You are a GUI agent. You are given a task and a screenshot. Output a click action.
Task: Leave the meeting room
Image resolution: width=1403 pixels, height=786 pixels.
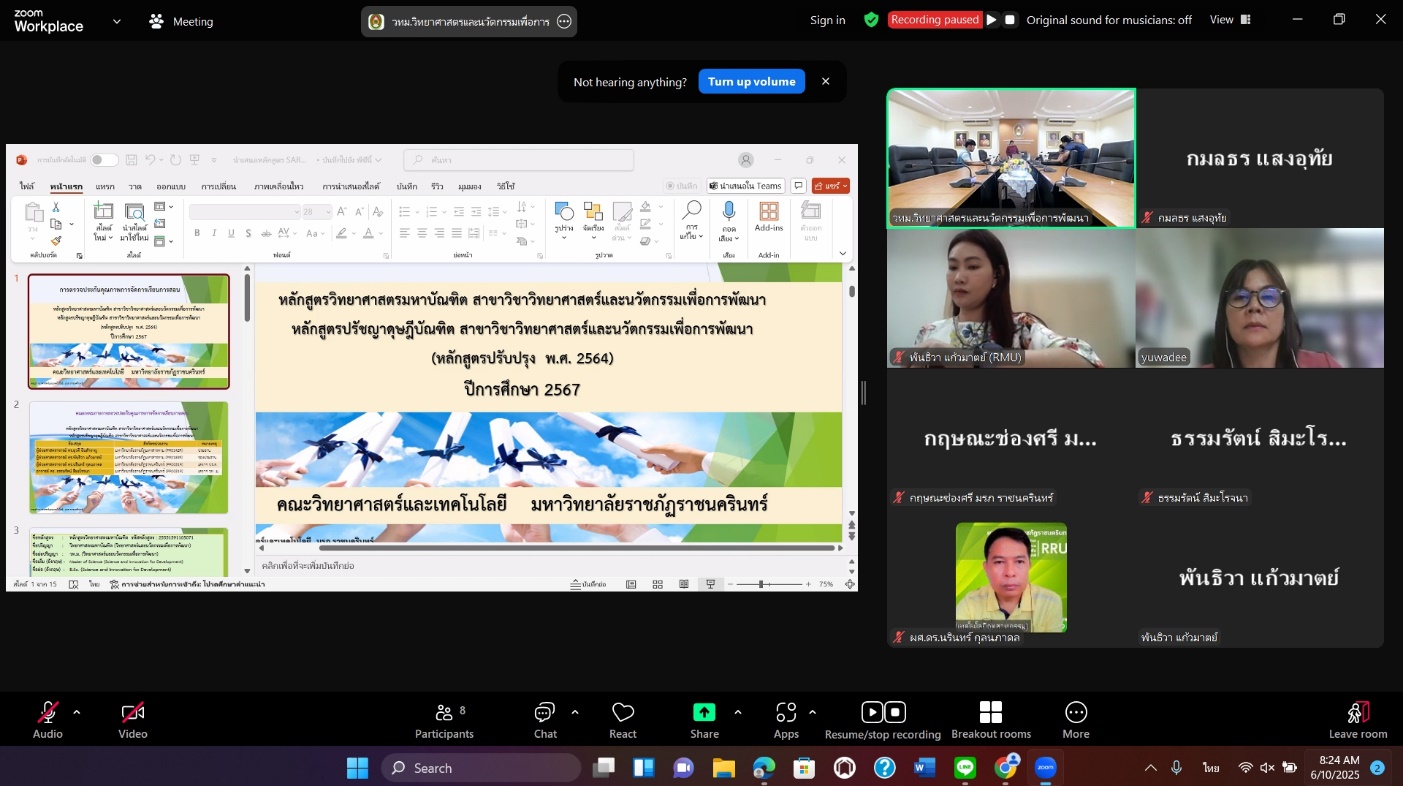1357,720
